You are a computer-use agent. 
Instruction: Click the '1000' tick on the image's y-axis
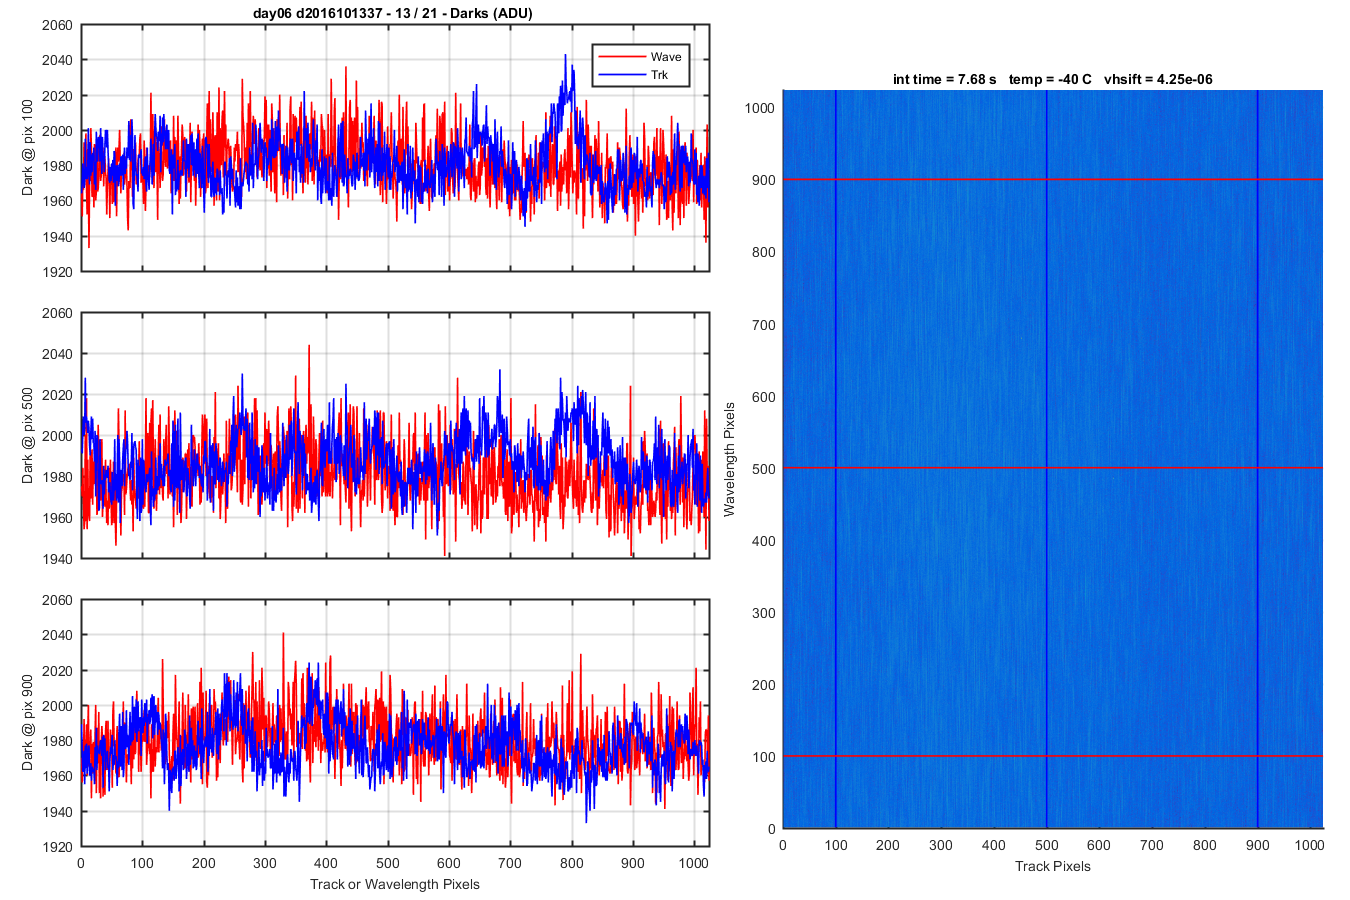coord(759,108)
